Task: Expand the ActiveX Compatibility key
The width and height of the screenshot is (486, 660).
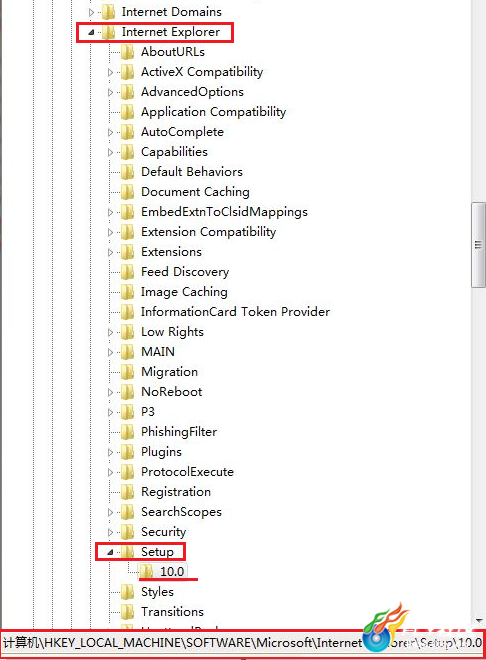Action: click(110, 72)
